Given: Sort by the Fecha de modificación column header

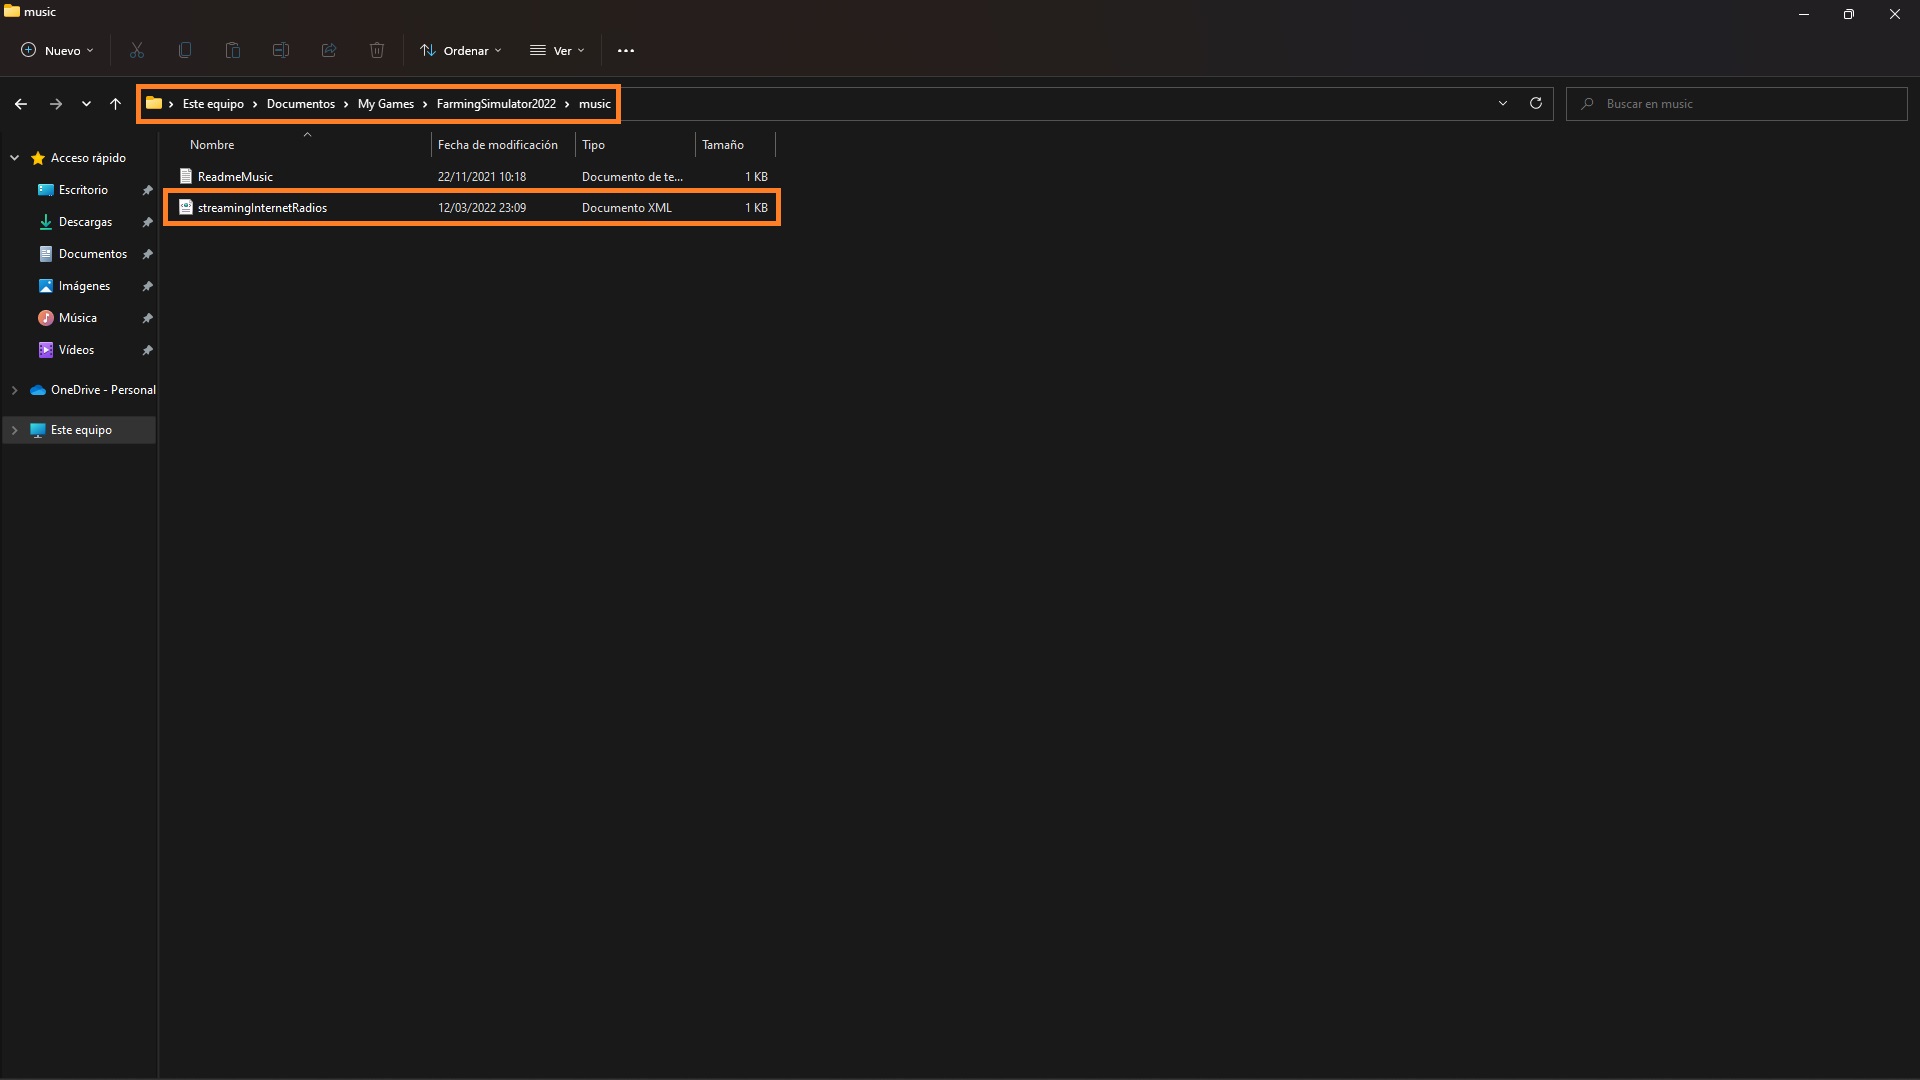Looking at the screenshot, I should 498,145.
